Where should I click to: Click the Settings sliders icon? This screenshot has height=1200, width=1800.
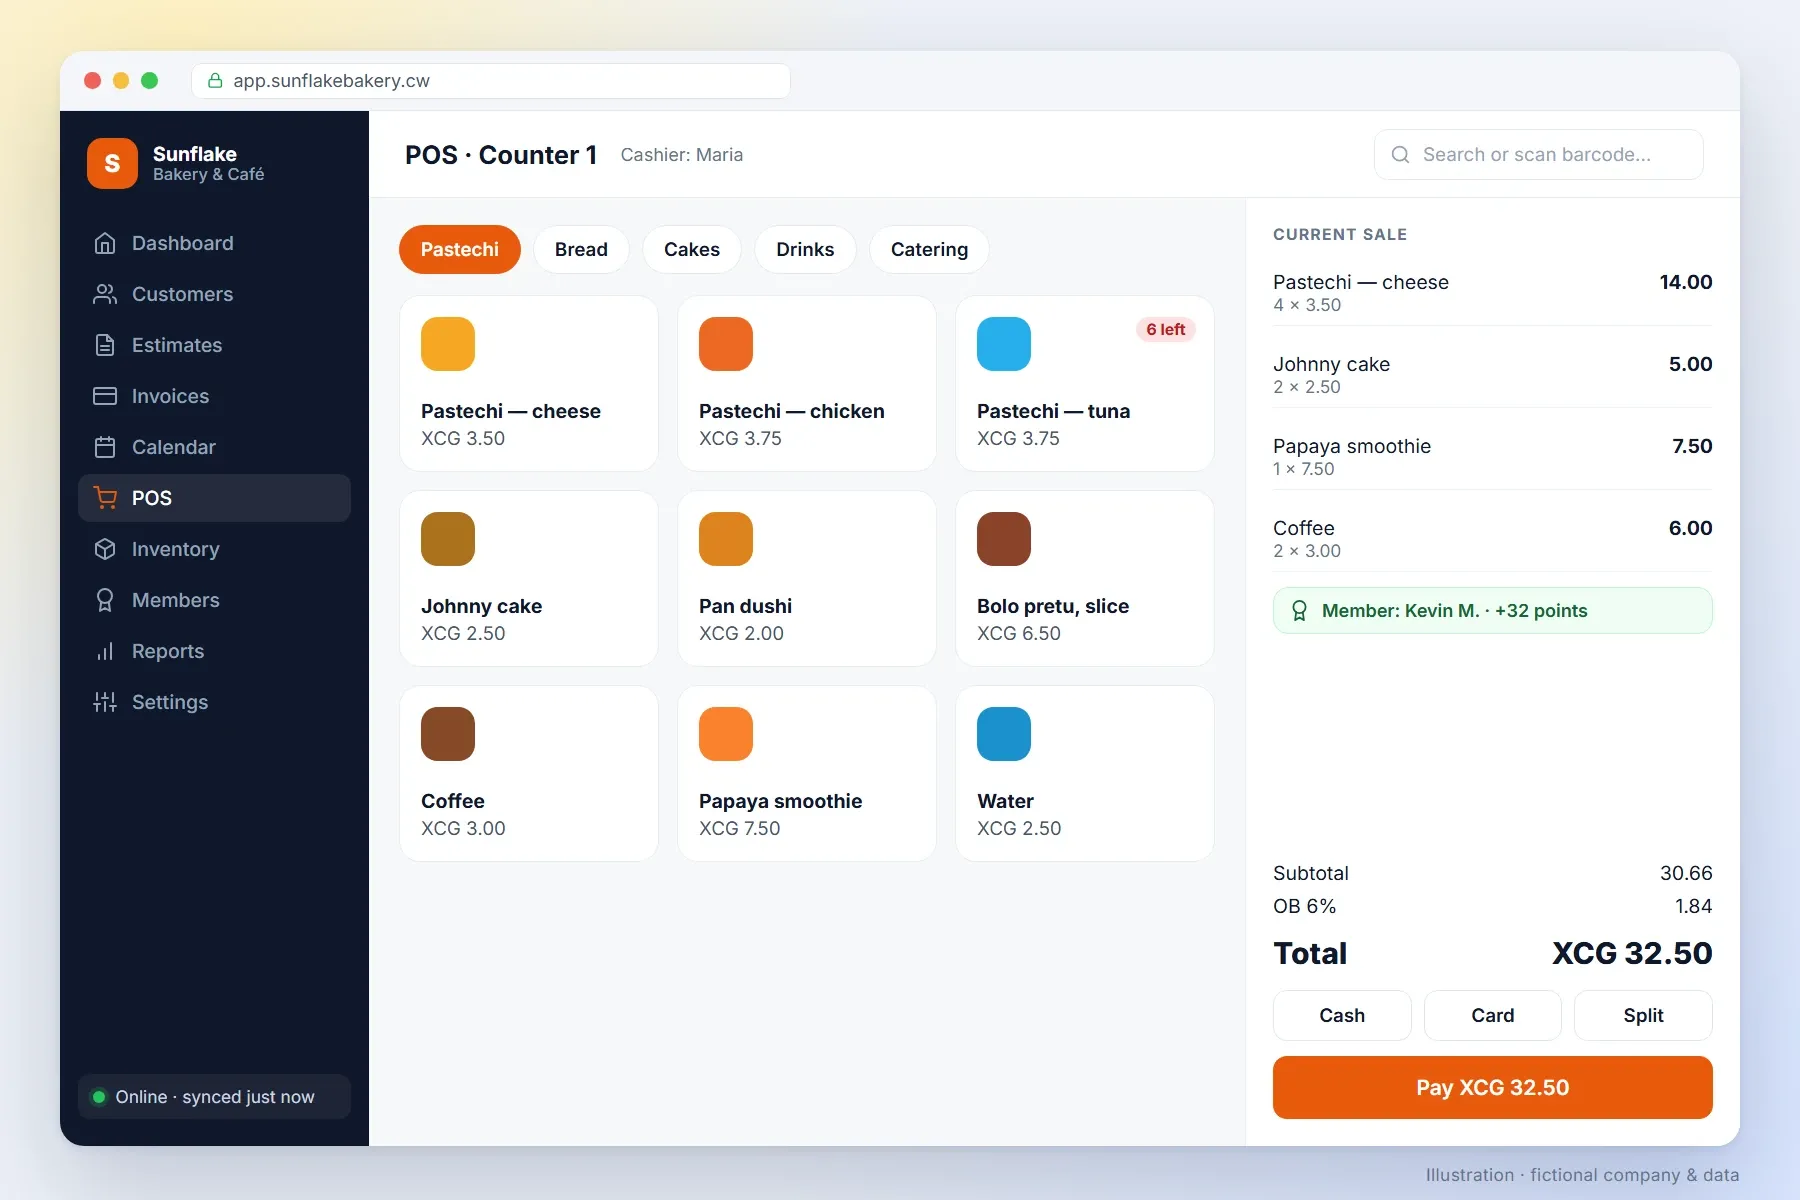[x=105, y=702]
